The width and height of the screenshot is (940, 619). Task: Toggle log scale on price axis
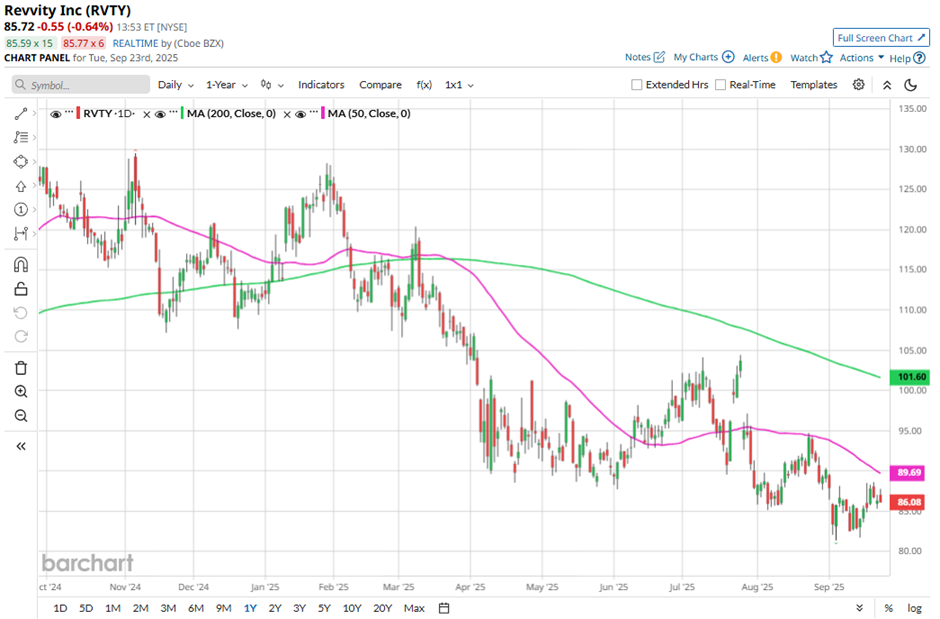(x=914, y=608)
